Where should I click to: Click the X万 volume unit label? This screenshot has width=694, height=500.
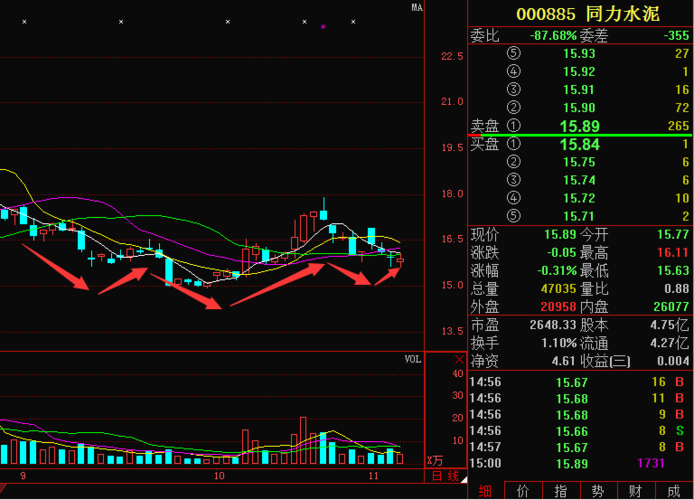tap(435, 461)
